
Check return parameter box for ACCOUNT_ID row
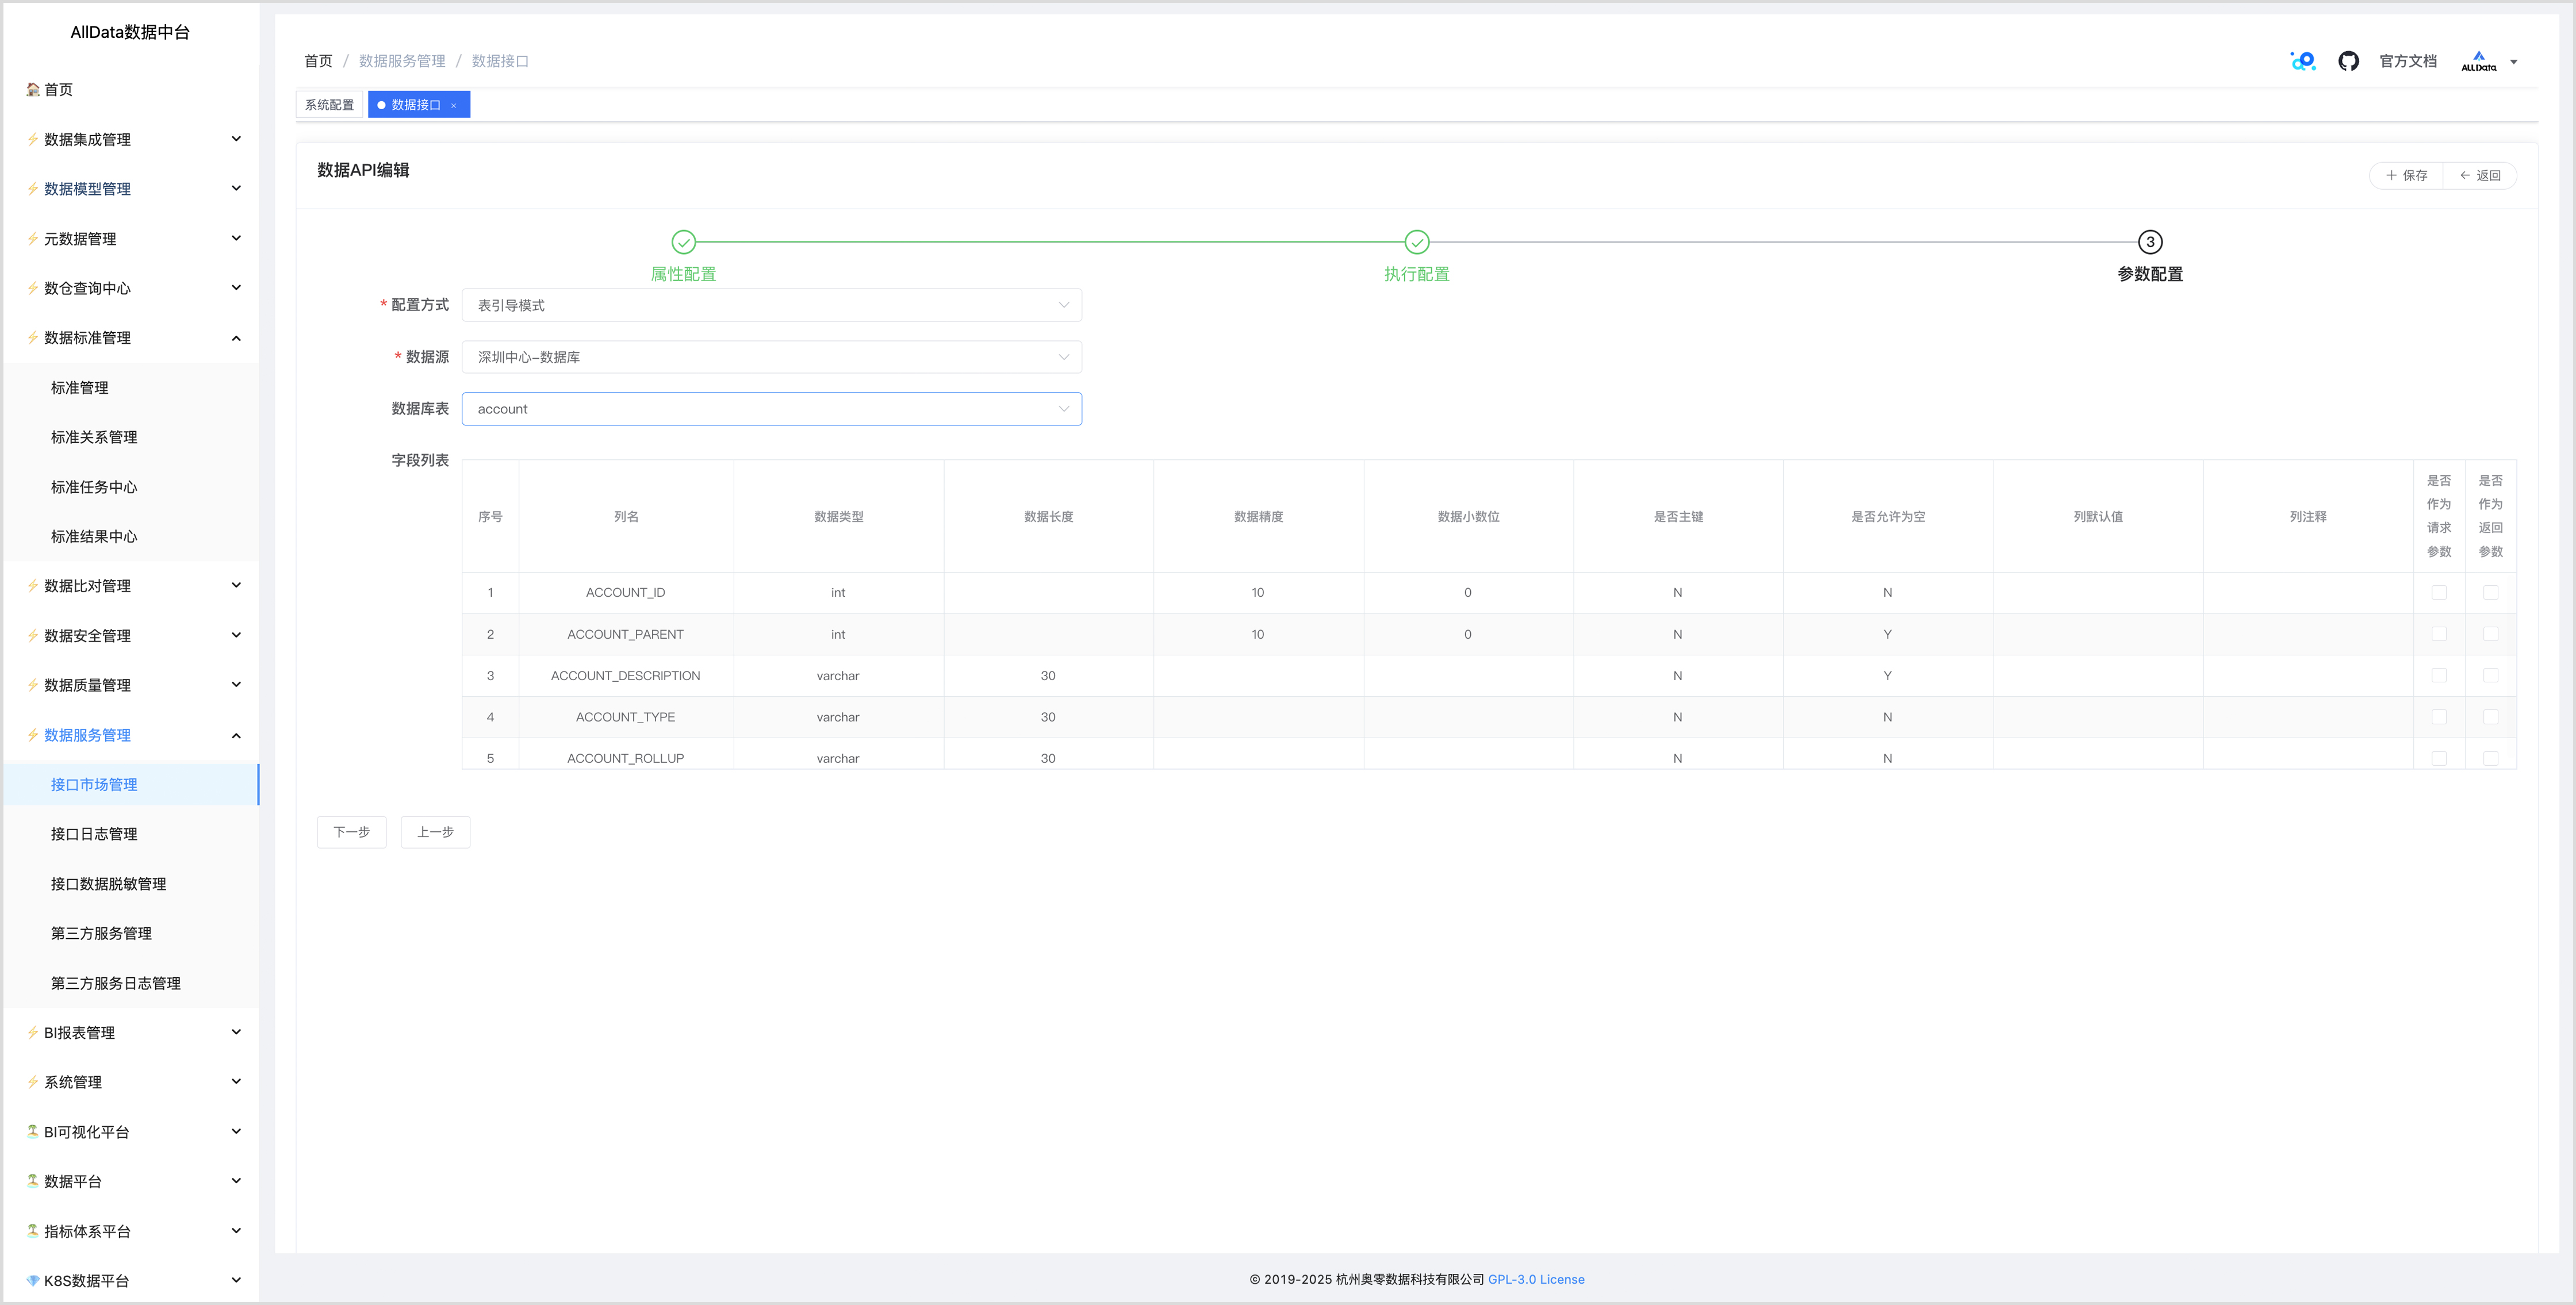point(2491,592)
